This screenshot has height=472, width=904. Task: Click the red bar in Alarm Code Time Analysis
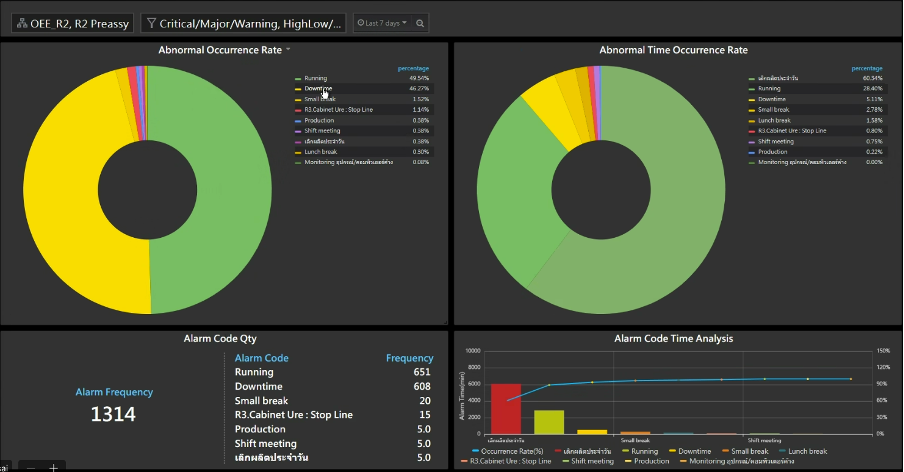pos(505,408)
